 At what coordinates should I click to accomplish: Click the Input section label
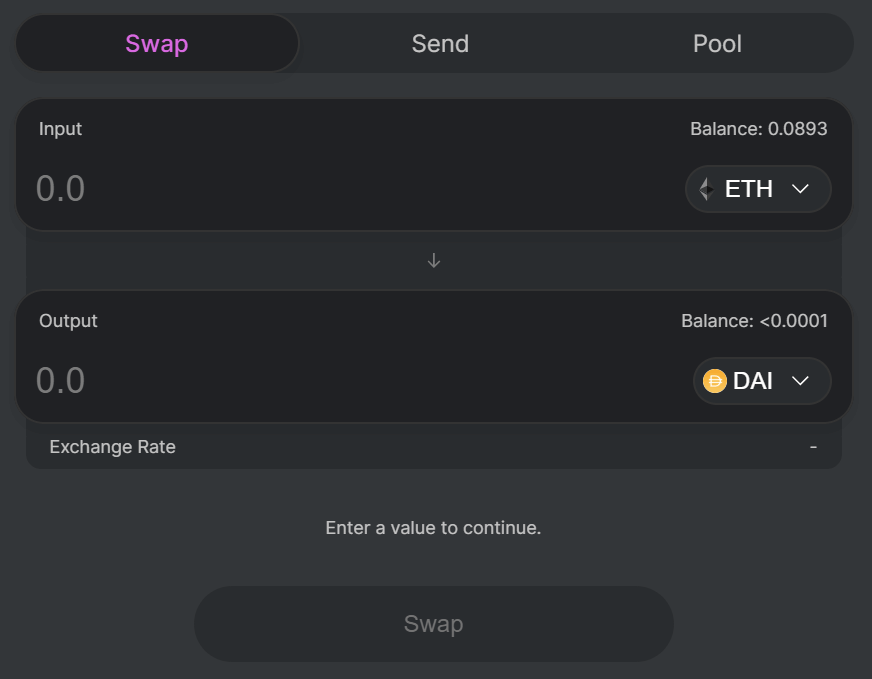click(60, 129)
